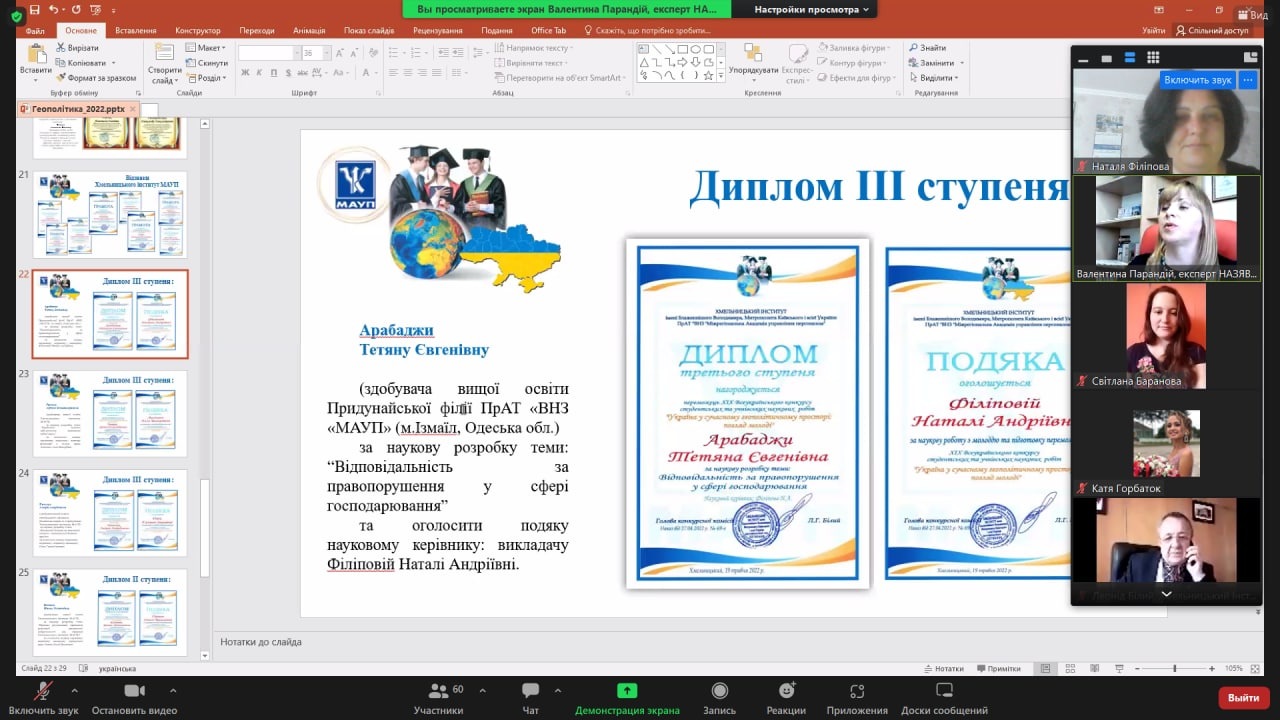Unmute microphone via Включить звук icon
This screenshot has height=720, width=1280.
[43, 691]
